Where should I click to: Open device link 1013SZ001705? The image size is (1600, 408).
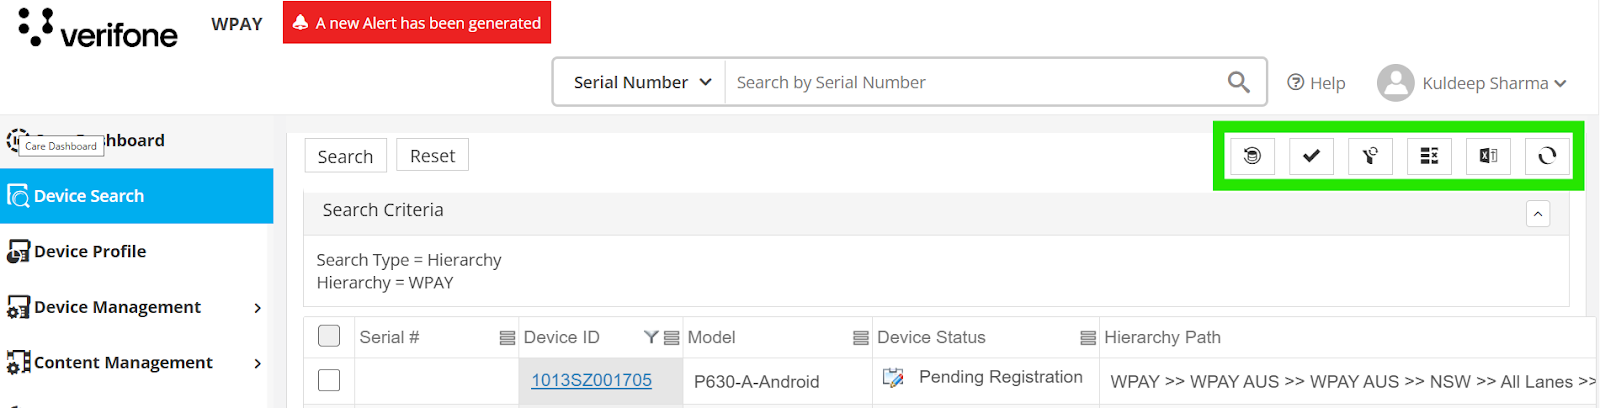pyautogui.click(x=591, y=380)
